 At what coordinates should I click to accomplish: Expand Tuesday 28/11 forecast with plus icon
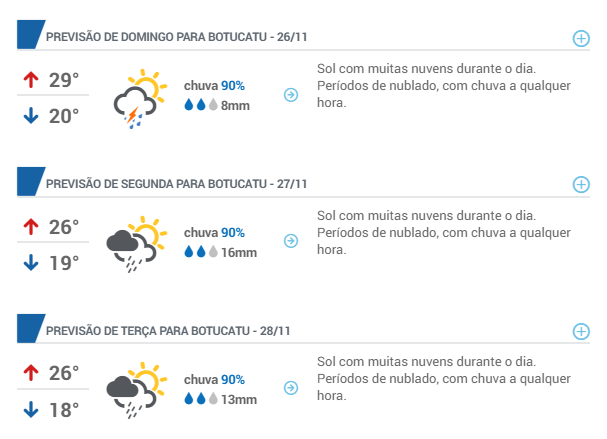click(581, 331)
